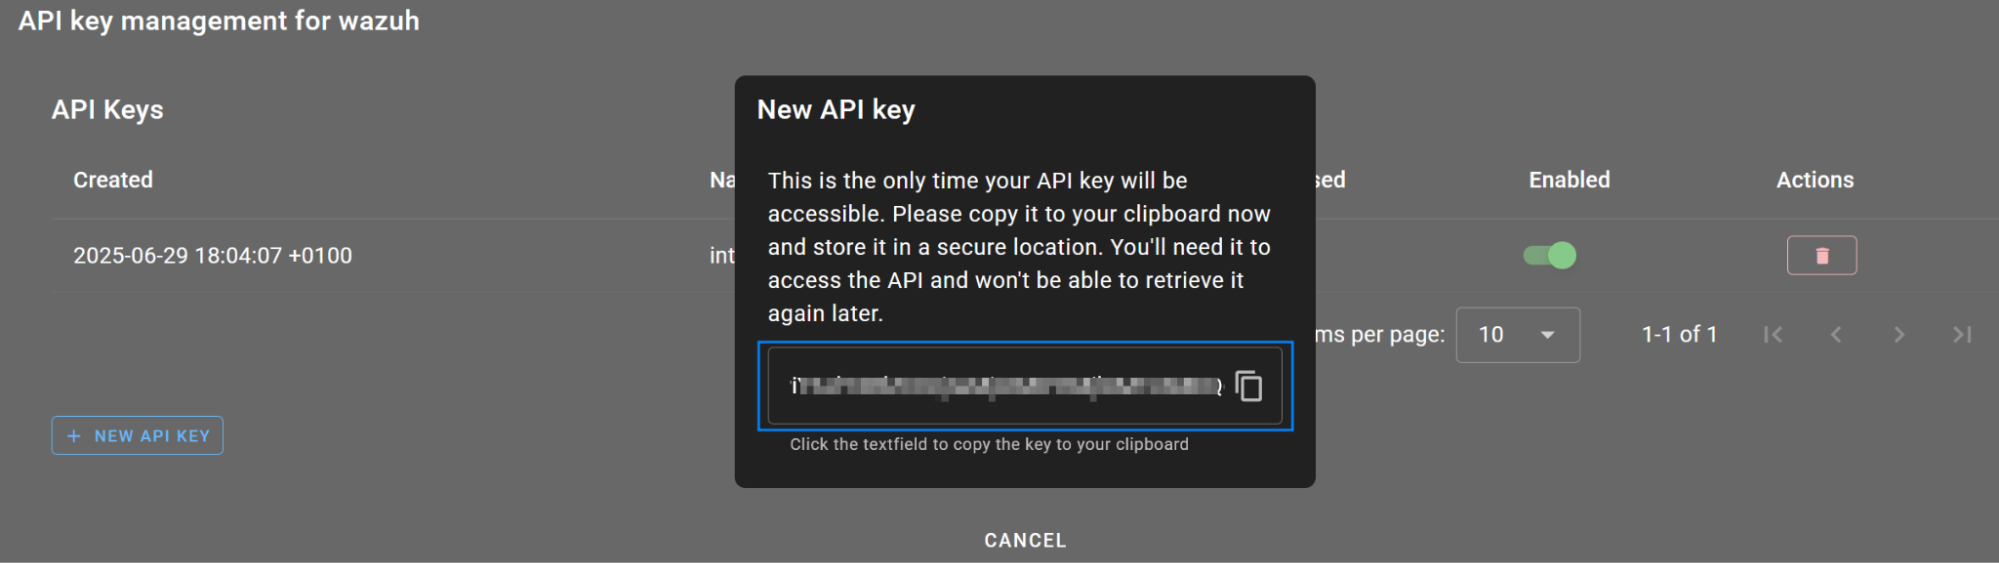Click the Actions column header
This screenshot has height=564, width=1999.
(1815, 180)
